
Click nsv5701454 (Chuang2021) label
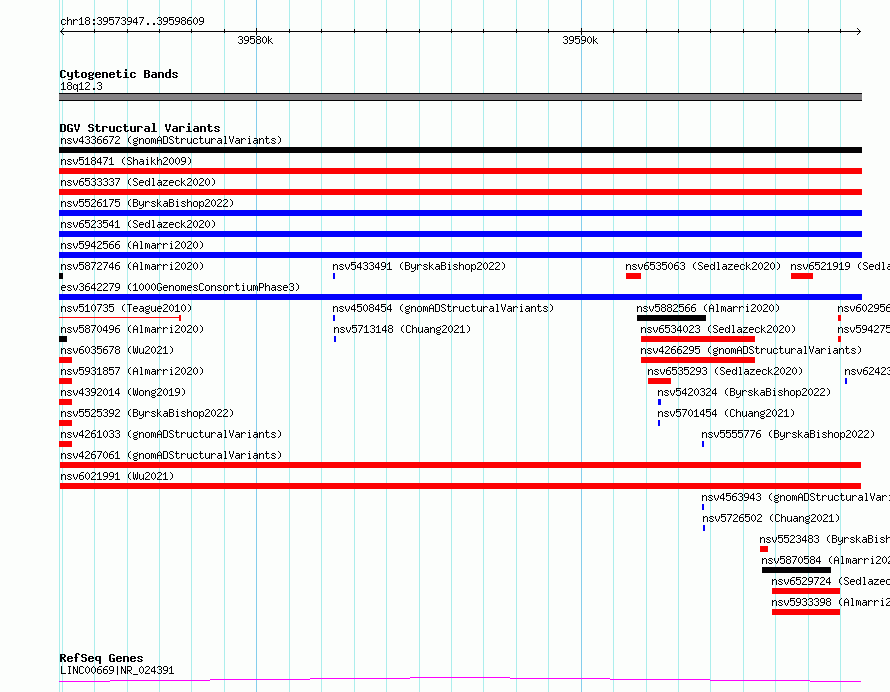(x=726, y=413)
